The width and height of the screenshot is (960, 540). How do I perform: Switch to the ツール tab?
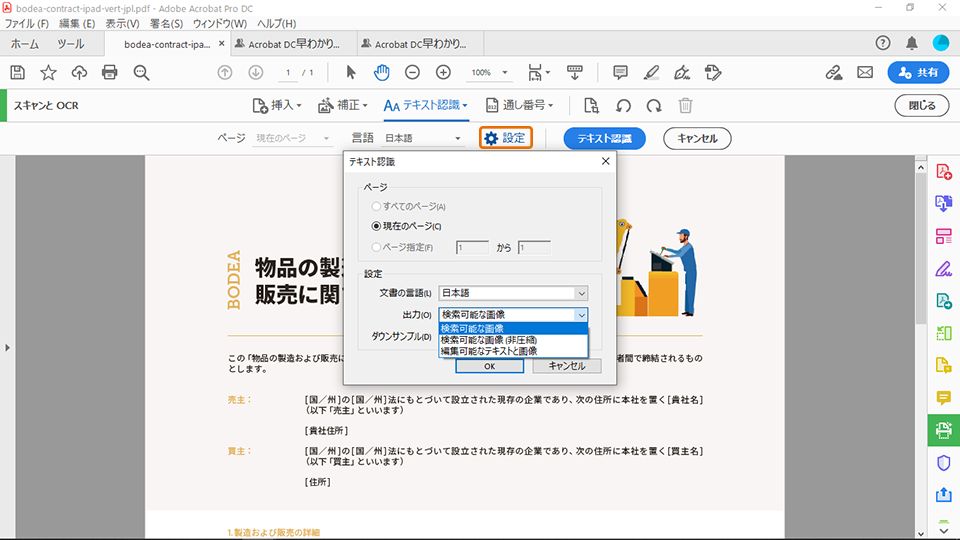click(71, 44)
